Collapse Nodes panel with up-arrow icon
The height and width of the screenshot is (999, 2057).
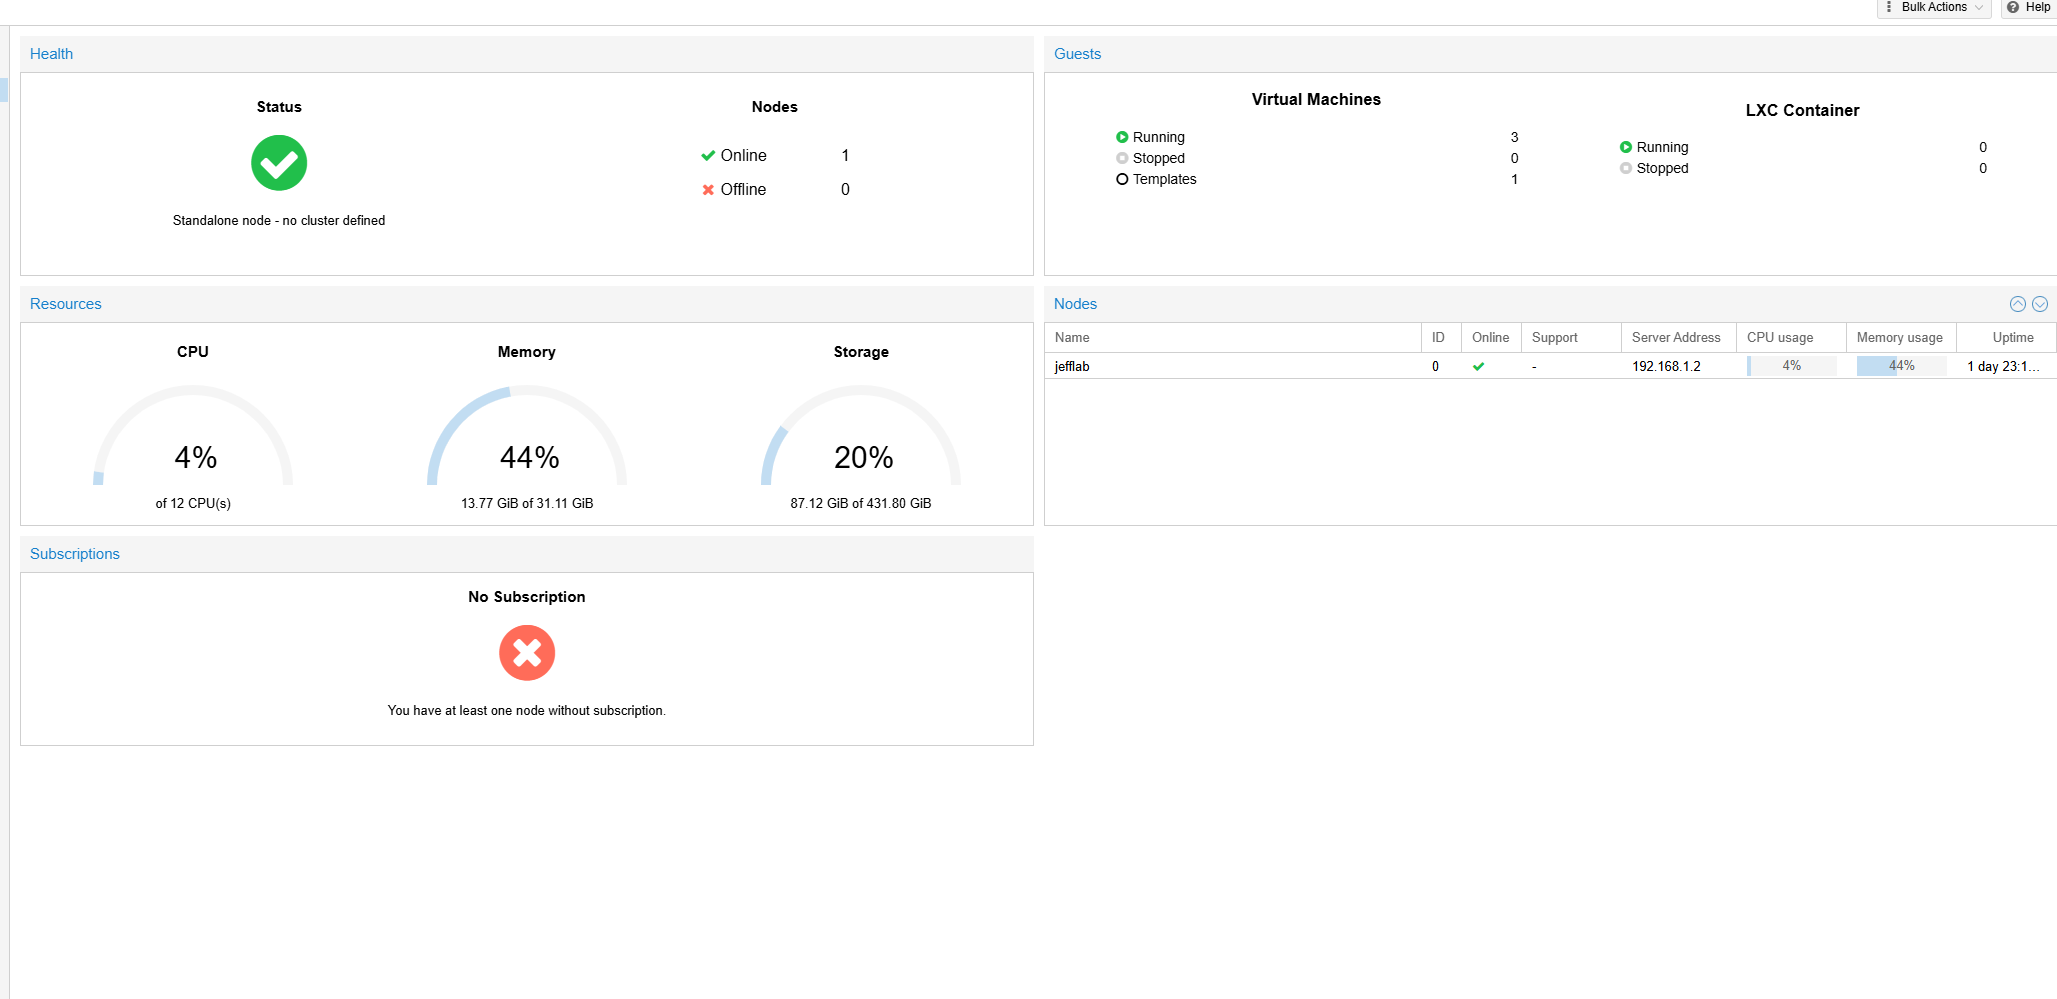point(2018,304)
